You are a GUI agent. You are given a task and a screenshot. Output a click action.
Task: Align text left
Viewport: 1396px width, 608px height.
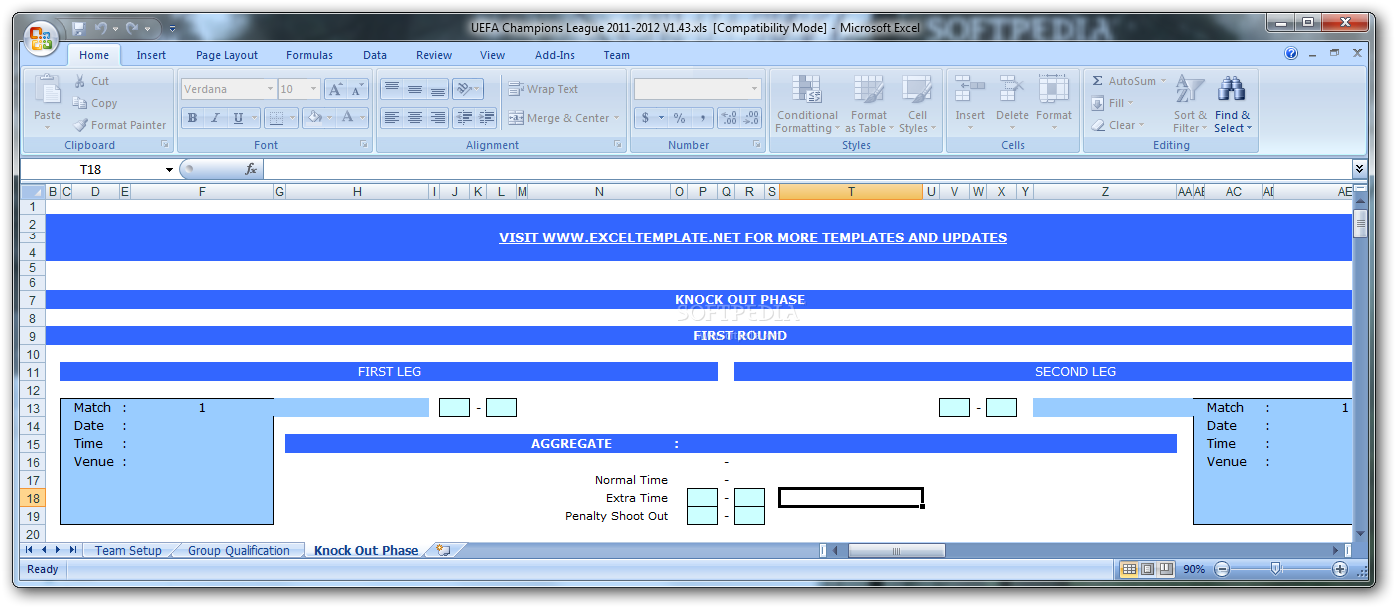click(x=390, y=118)
